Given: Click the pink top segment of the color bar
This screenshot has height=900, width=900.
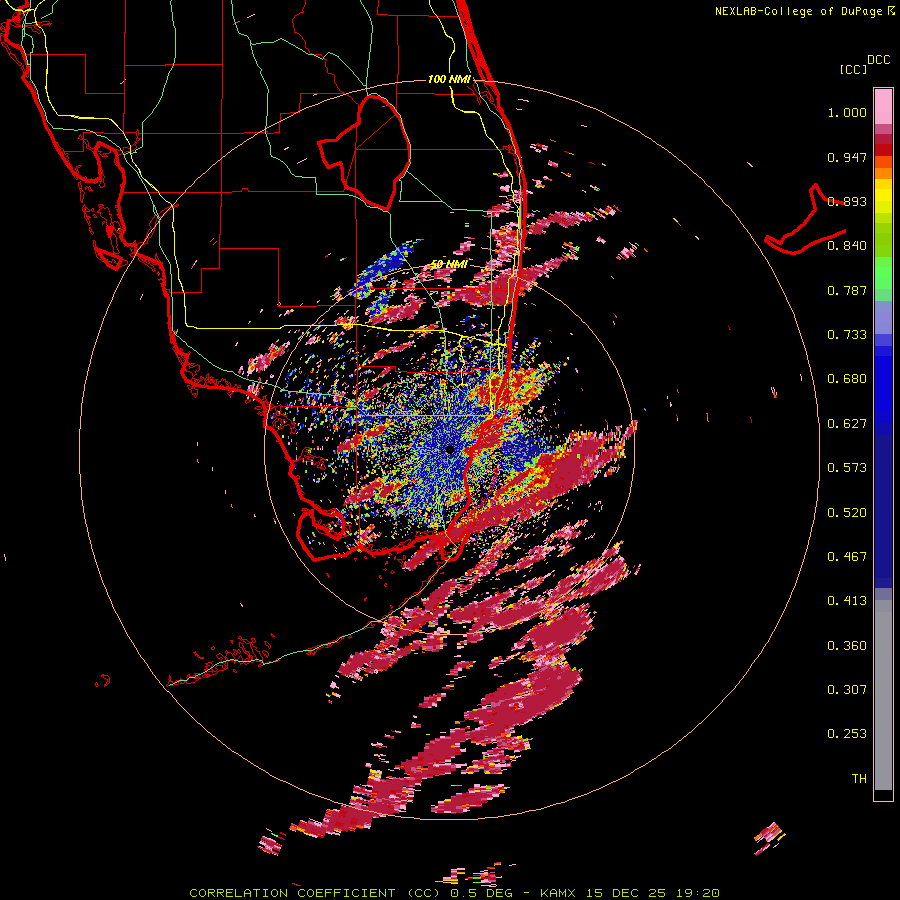Looking at the screenshot, I should pos(883,106).
